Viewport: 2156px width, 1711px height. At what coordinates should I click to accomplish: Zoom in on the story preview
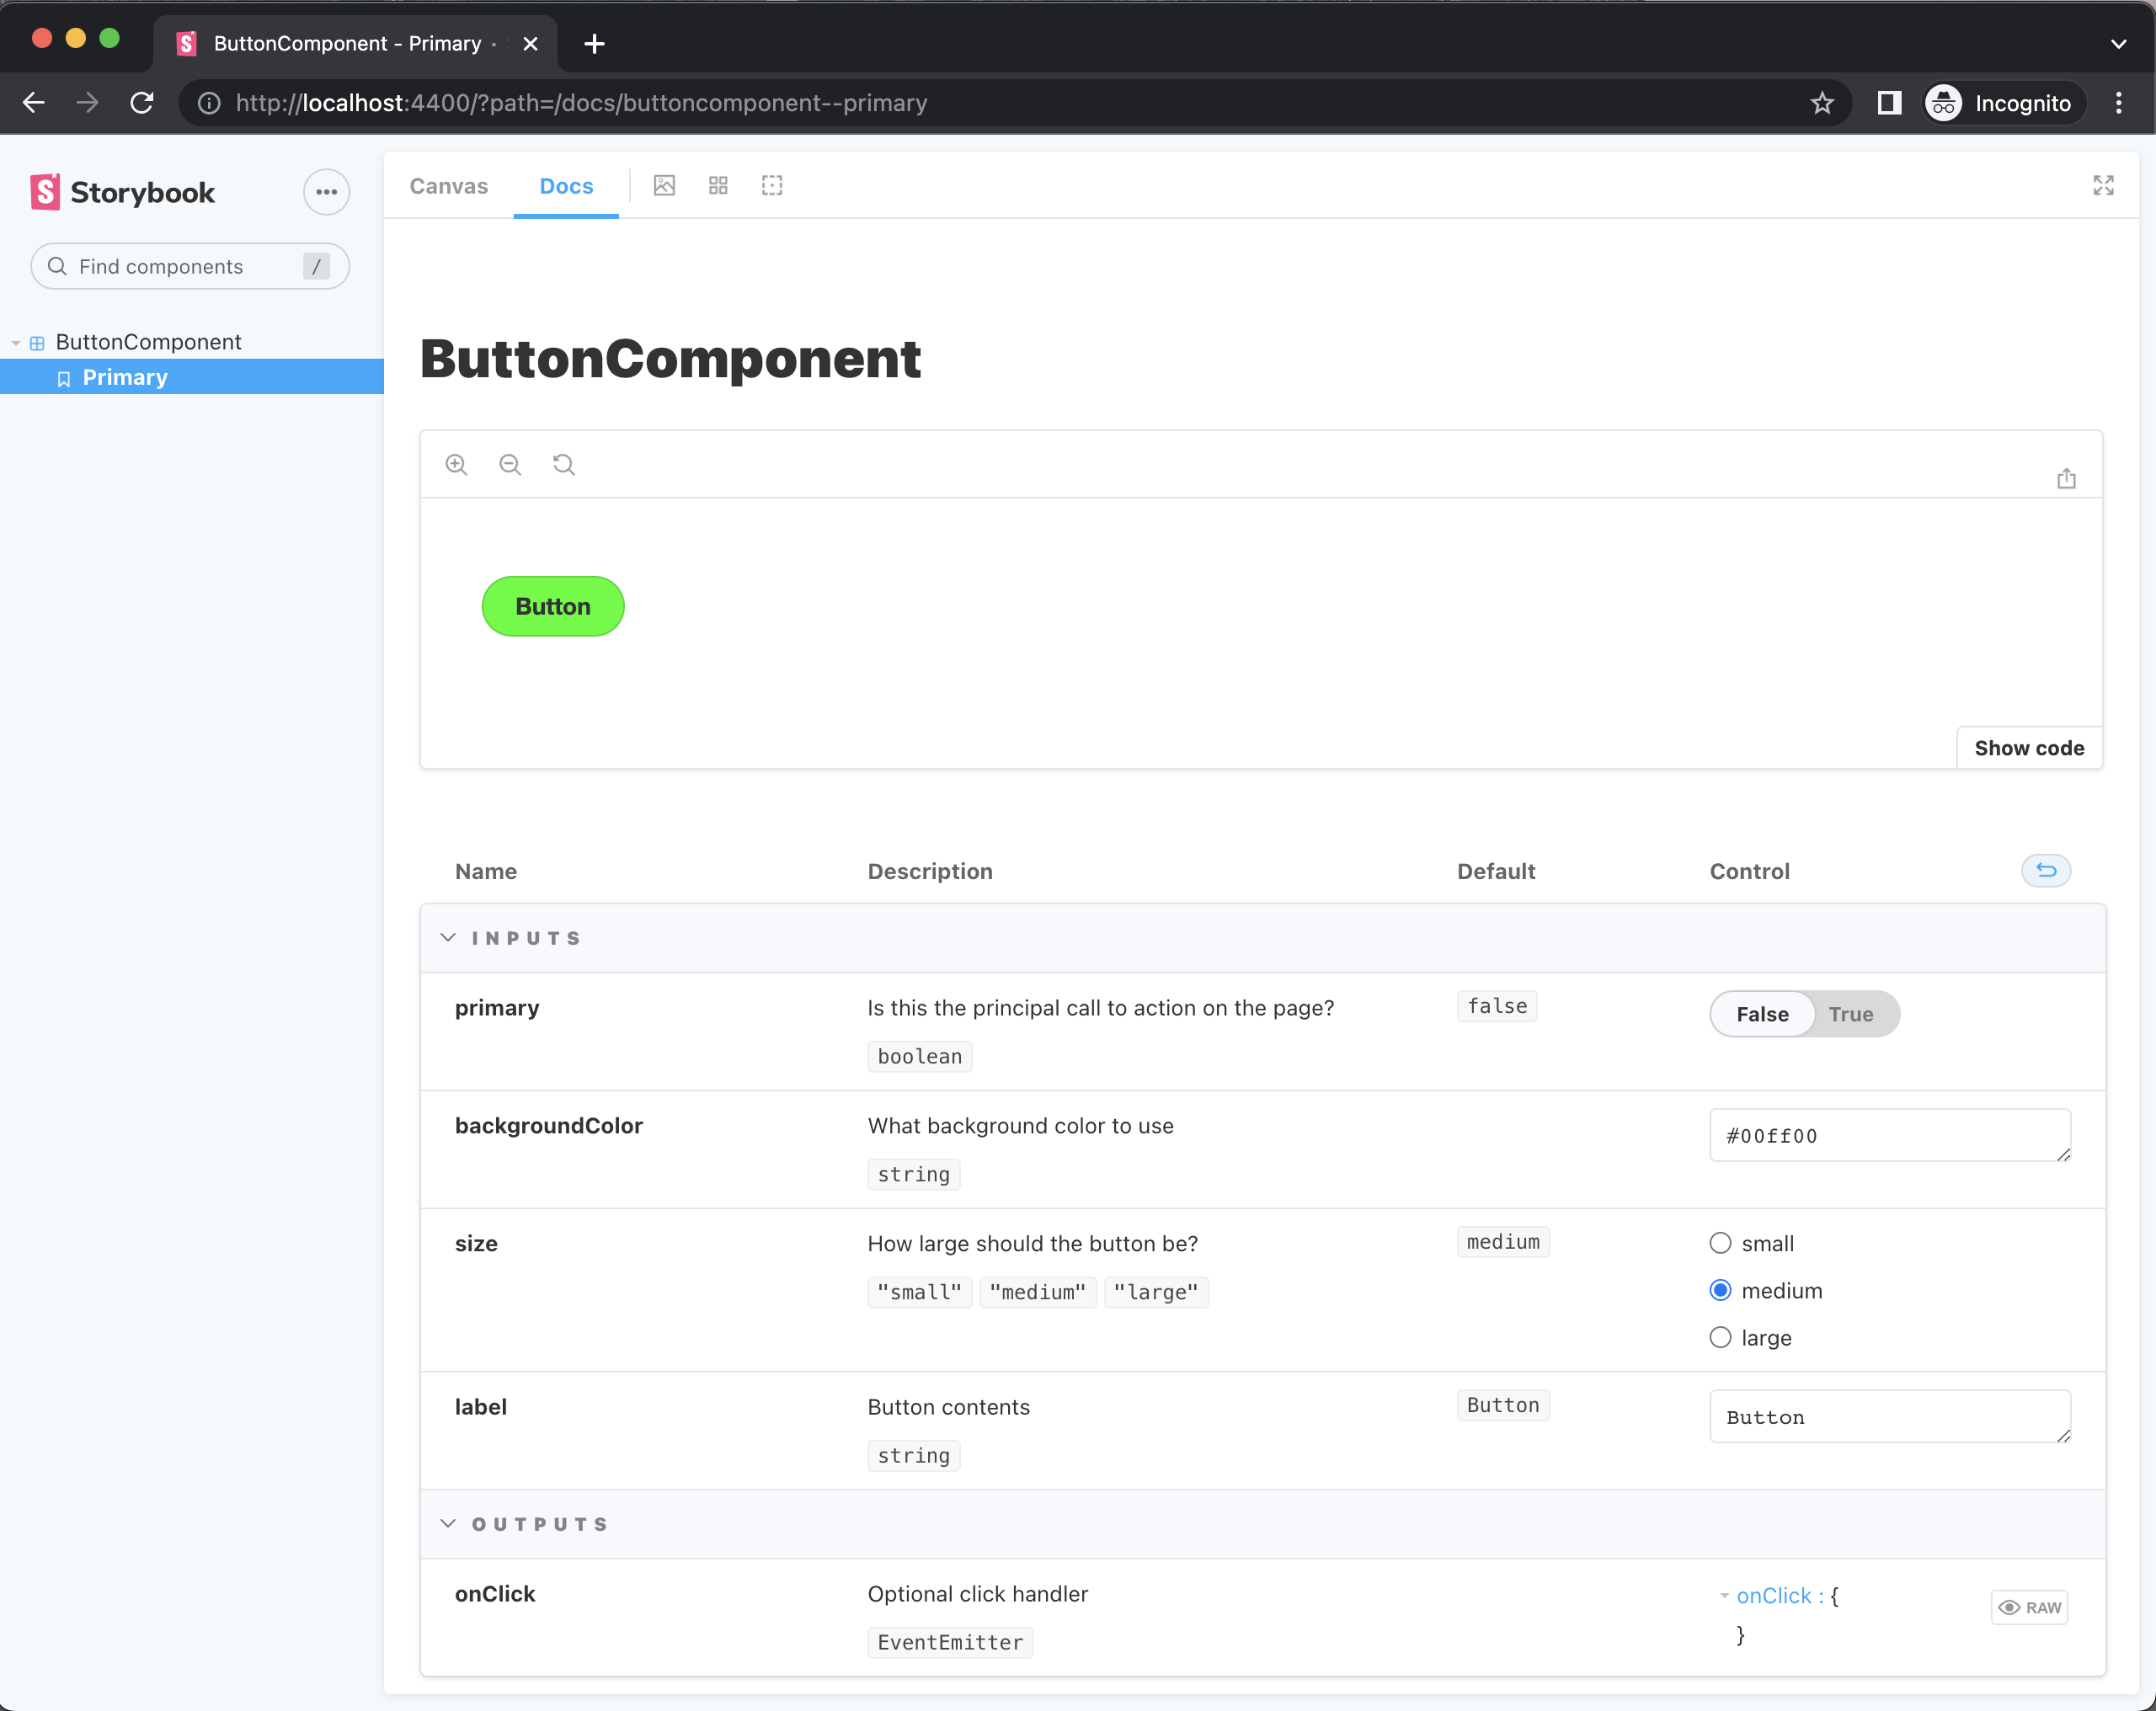[457, 464]
